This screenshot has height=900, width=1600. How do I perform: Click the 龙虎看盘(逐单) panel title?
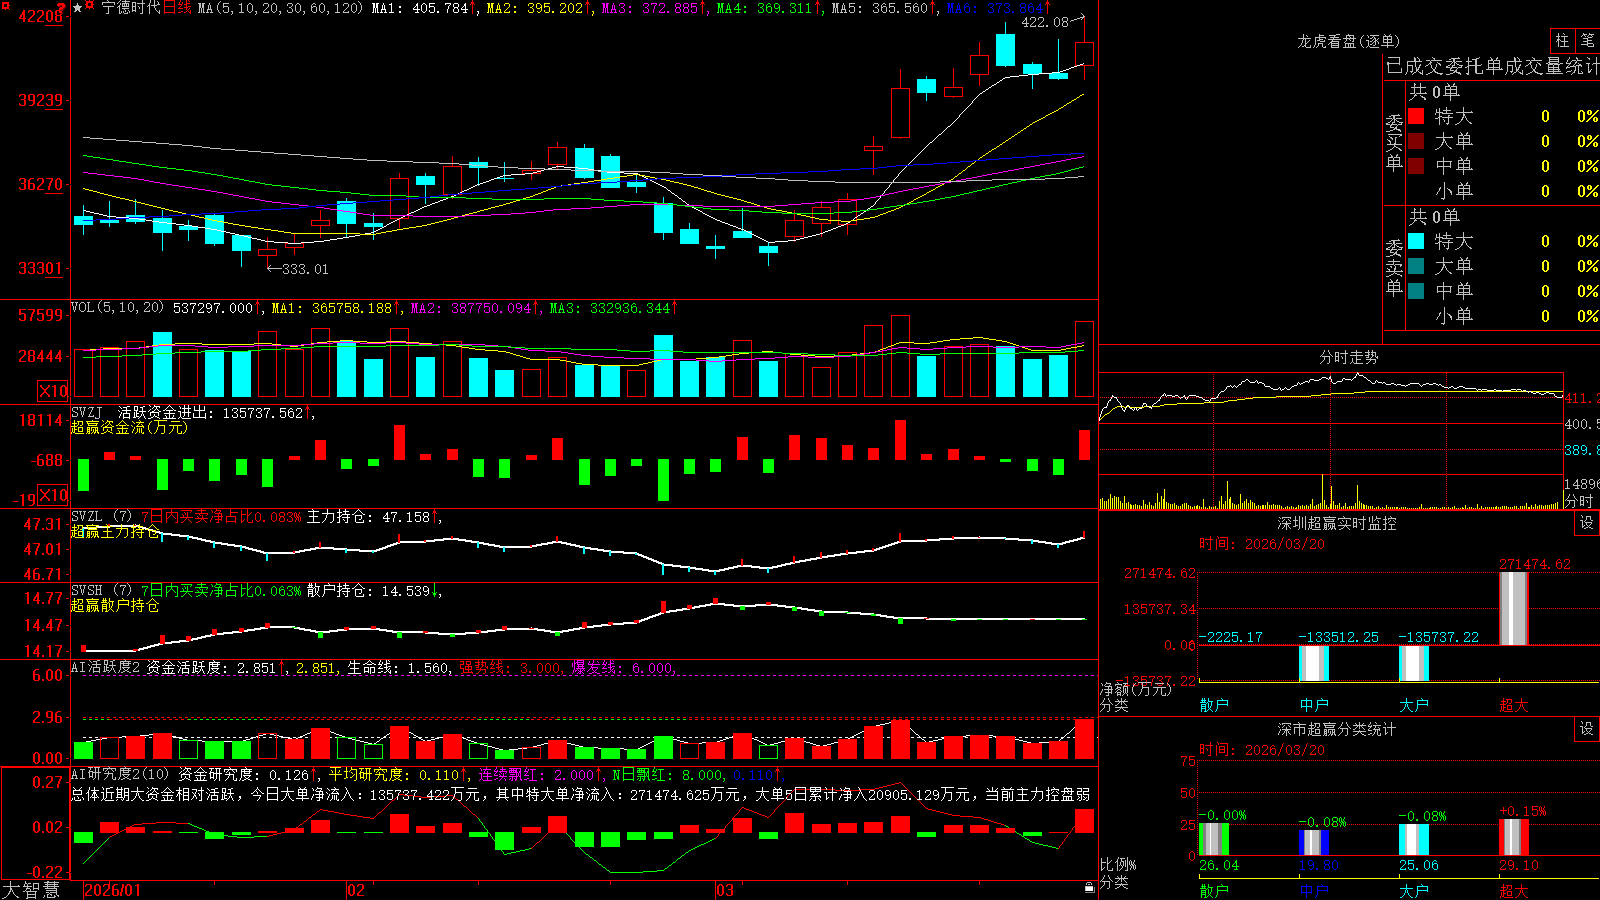coord(1348,41)
